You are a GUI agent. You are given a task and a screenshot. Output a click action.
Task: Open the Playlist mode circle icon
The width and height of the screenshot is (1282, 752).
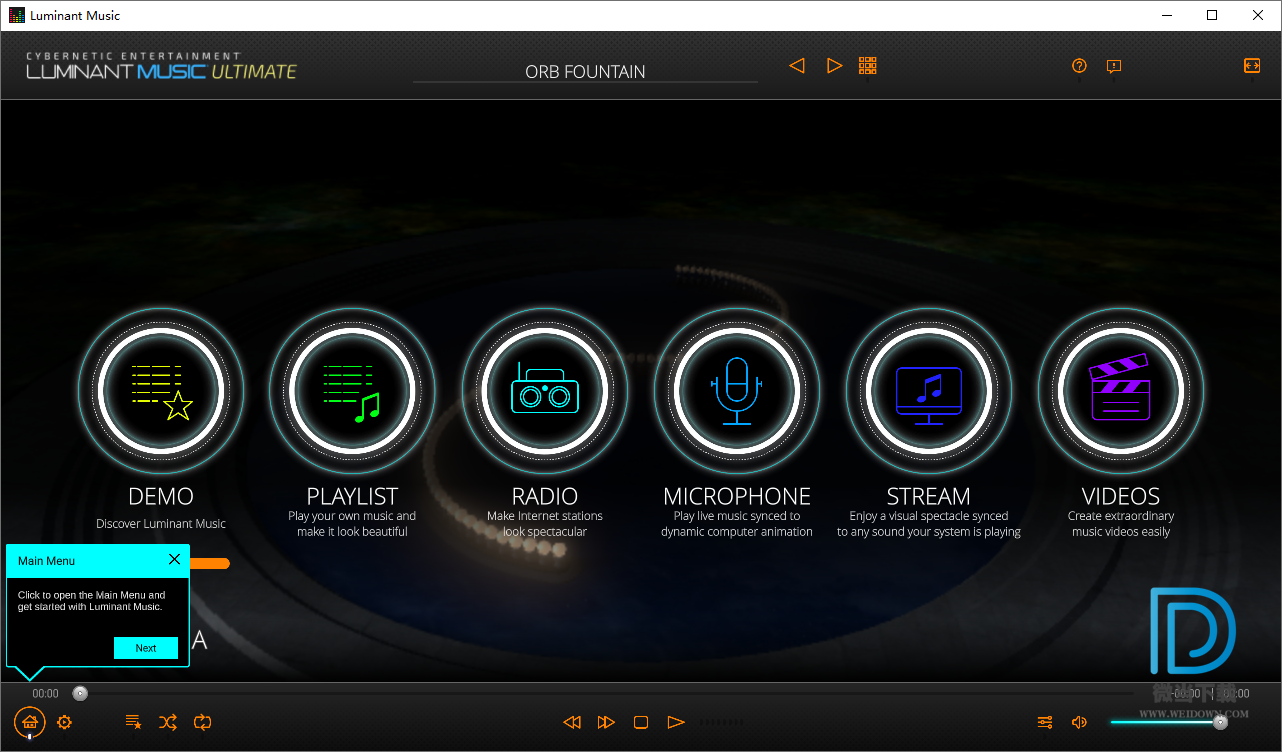tap(352, 390)
